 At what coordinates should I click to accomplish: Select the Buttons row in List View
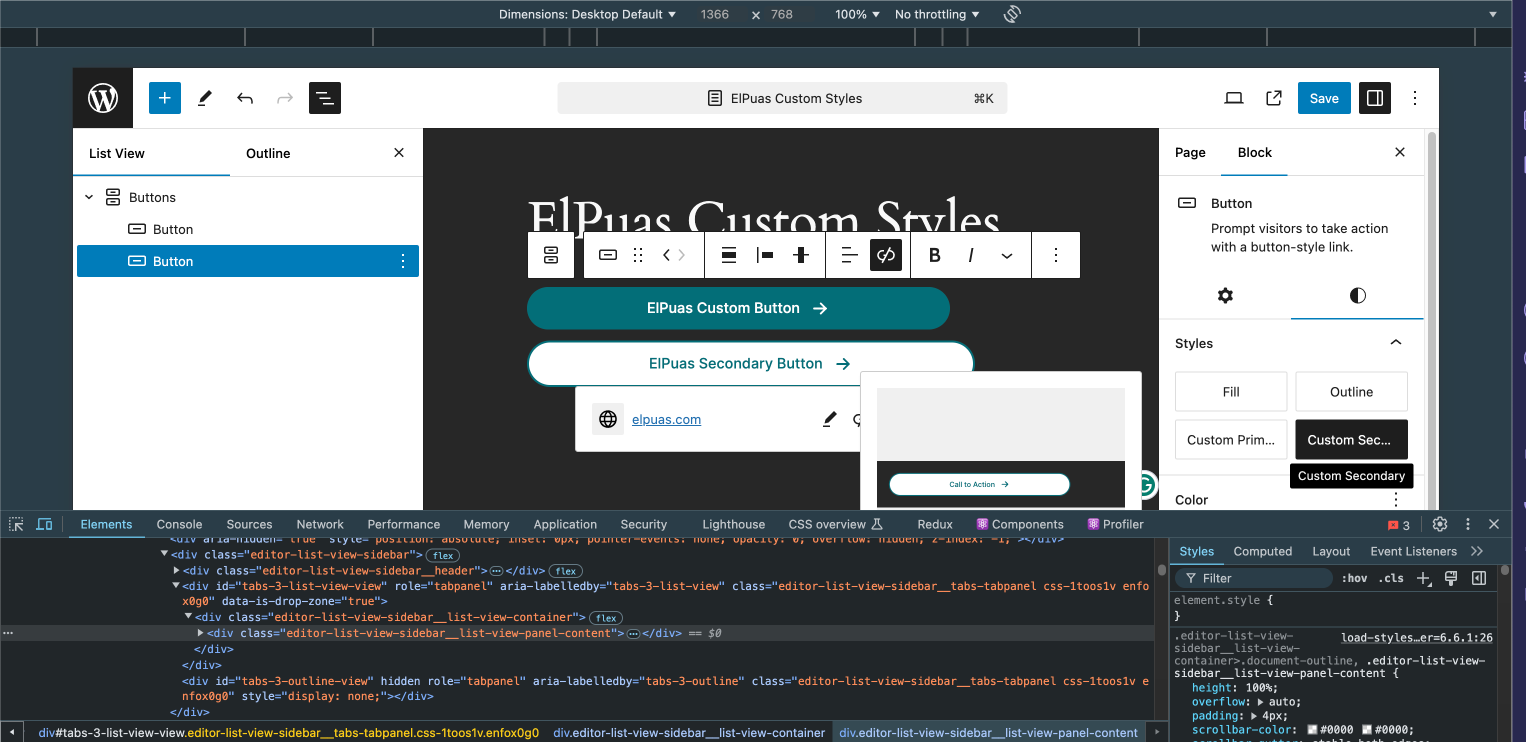[x=248, y=197]
